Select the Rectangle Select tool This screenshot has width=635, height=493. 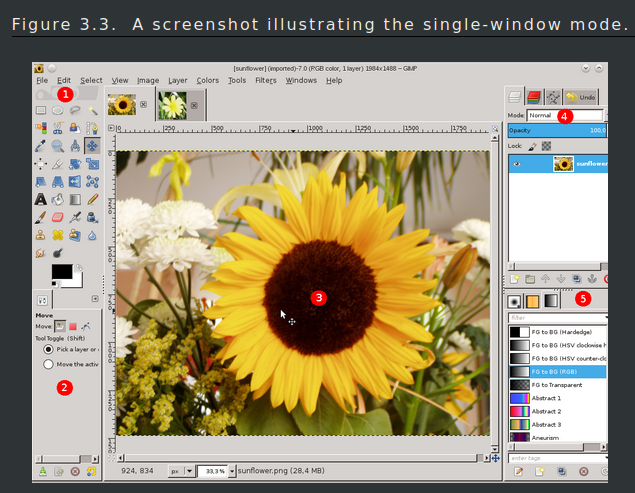[x=41, y=110]
